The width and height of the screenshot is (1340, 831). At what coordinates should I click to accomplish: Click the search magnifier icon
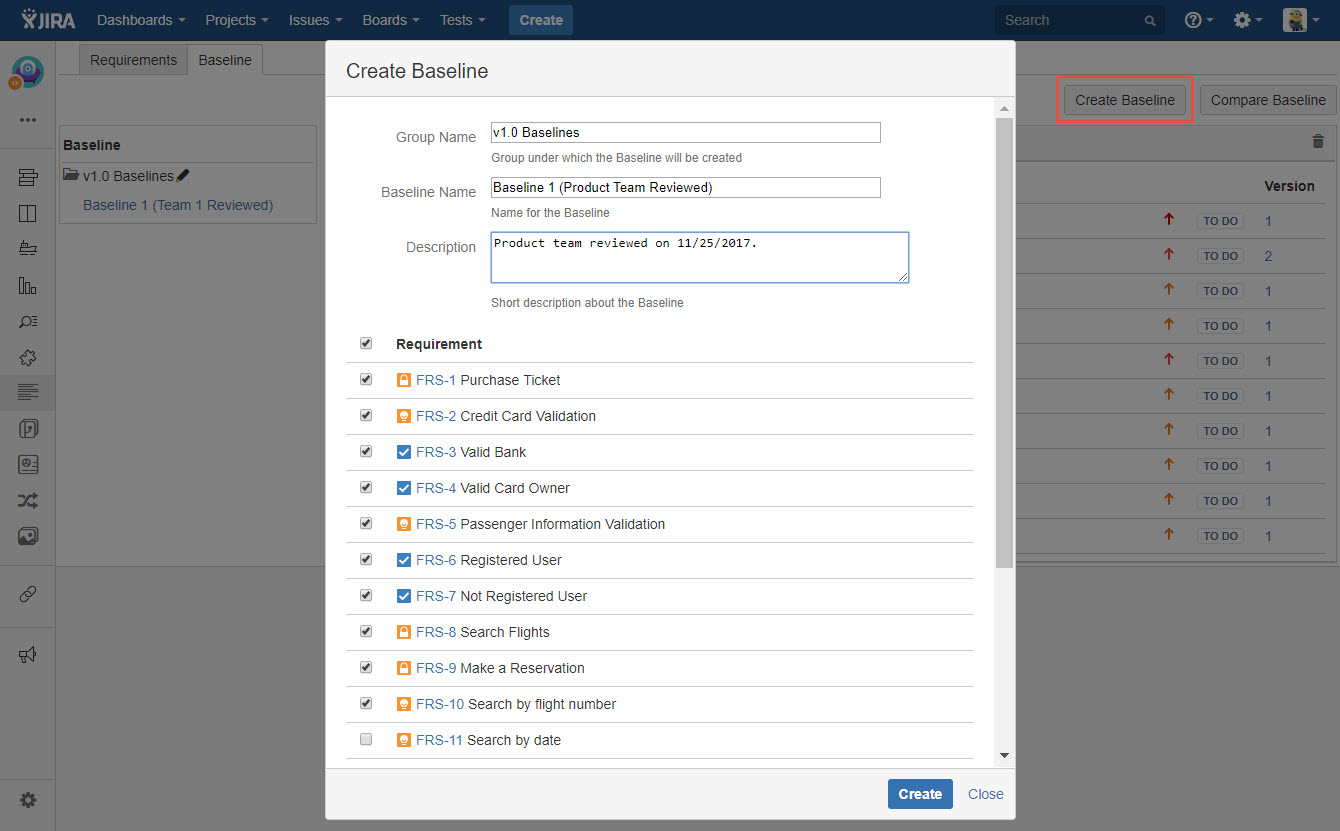1150,20
